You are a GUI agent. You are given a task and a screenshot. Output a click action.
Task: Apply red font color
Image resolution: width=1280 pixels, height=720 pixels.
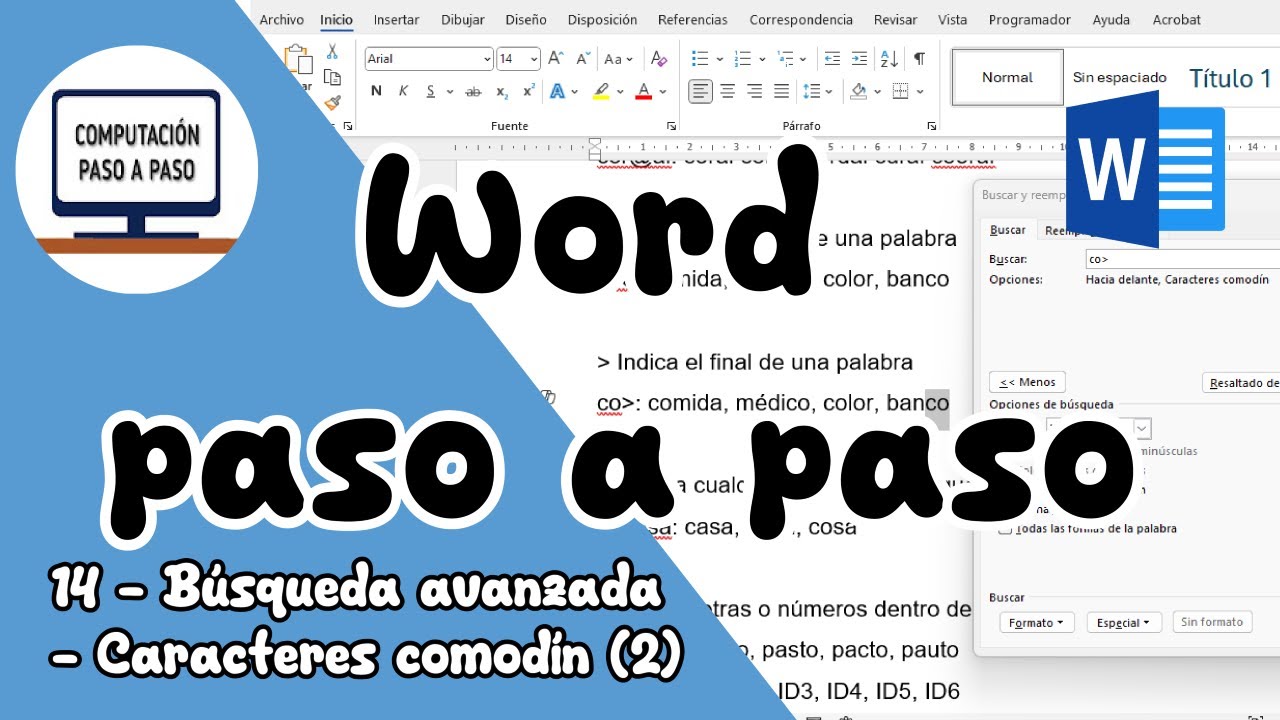tap(643, 91)
